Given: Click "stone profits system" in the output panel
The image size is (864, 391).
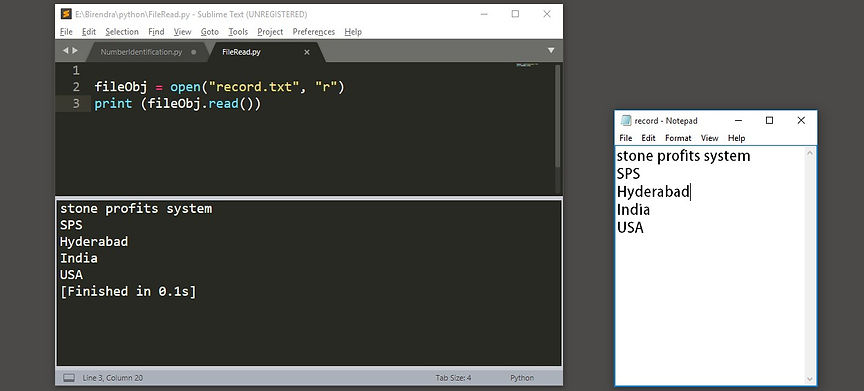Looking at the screenshot, I should coord(136,209).
